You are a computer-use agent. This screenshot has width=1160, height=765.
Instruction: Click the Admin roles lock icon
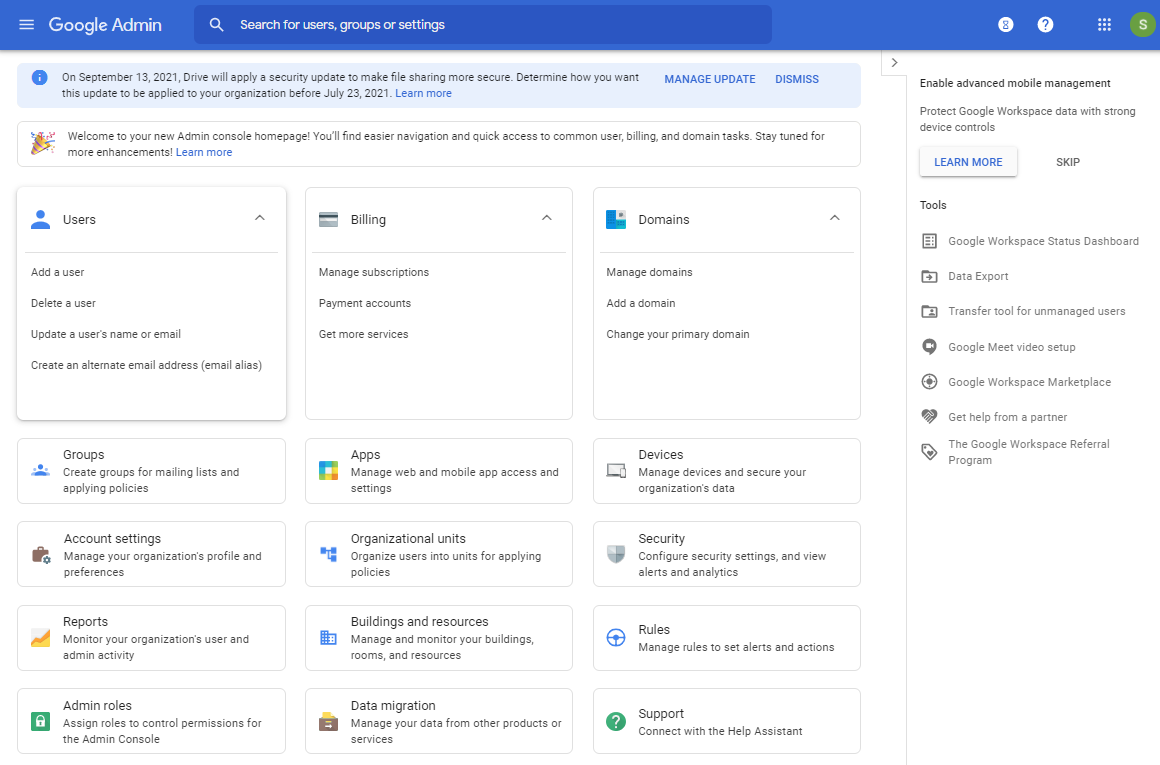tap(41, 721)
